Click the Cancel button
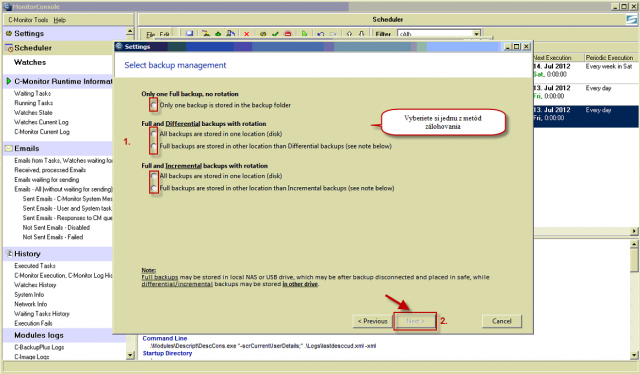Viewport: 640px width, 374px height. (x=502, y=321)
